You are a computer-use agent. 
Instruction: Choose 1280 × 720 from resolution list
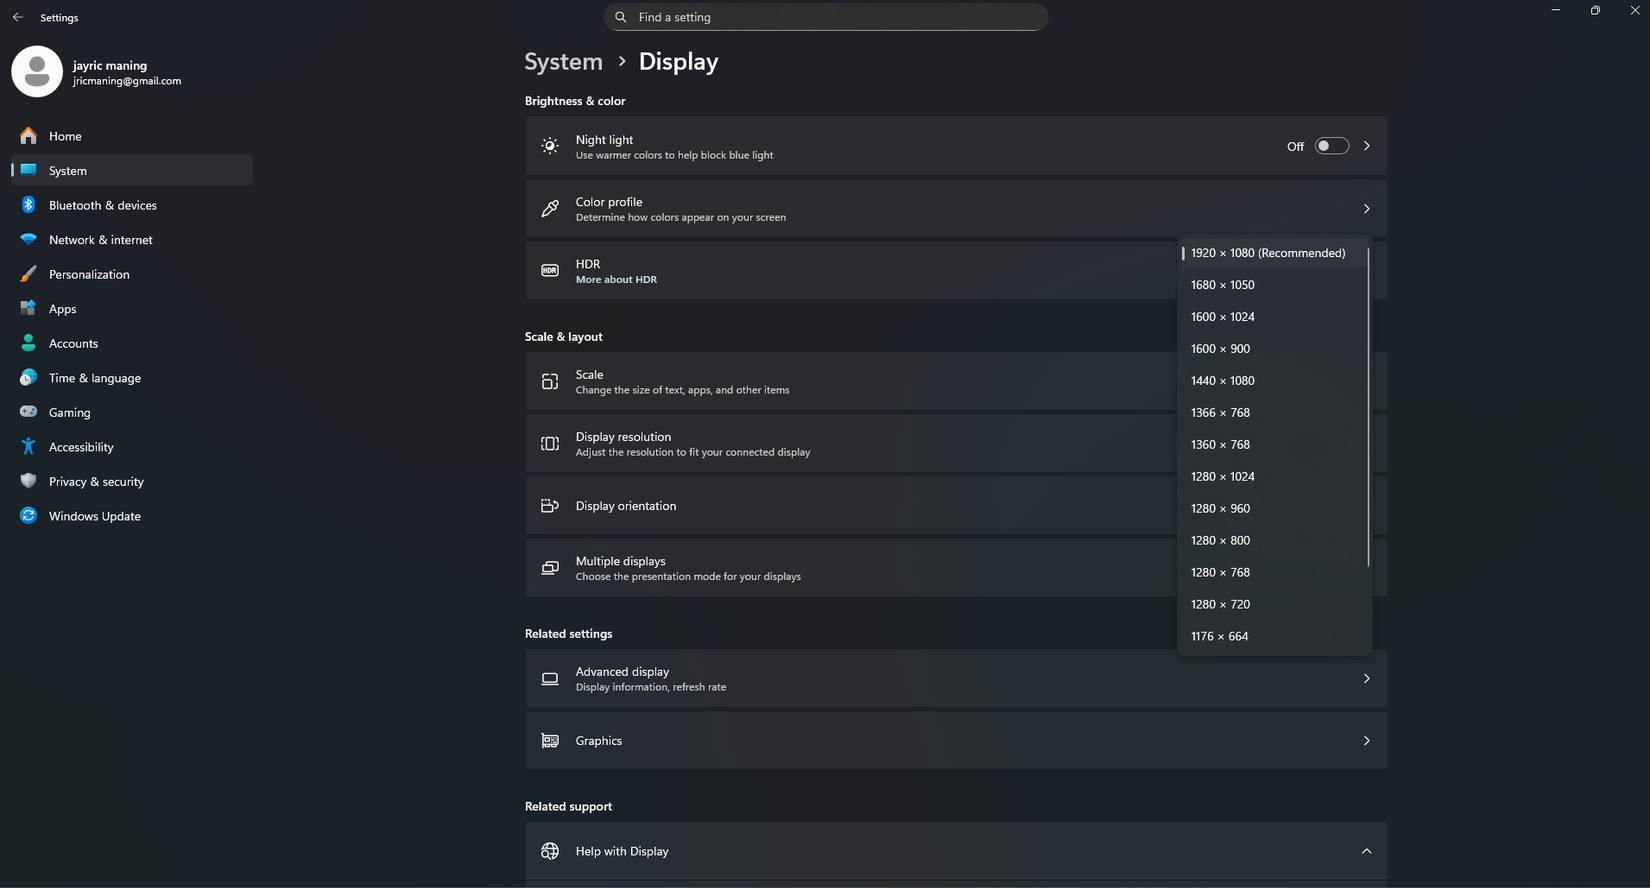click(x=1220, y=604)
